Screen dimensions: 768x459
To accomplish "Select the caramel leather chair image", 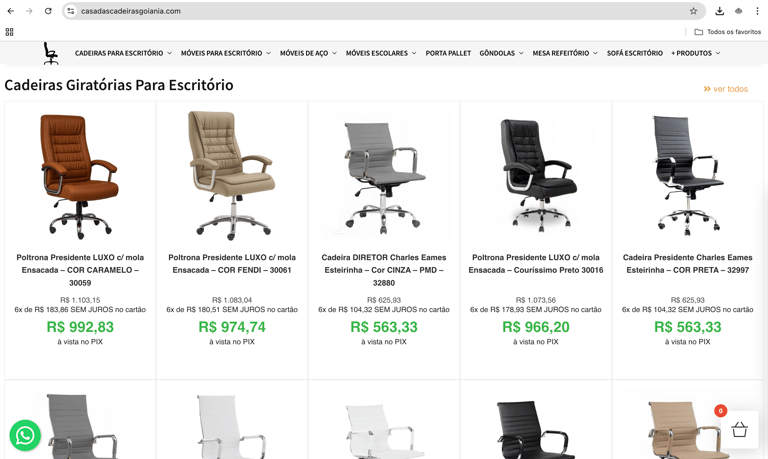I will [x=80, y=176].
